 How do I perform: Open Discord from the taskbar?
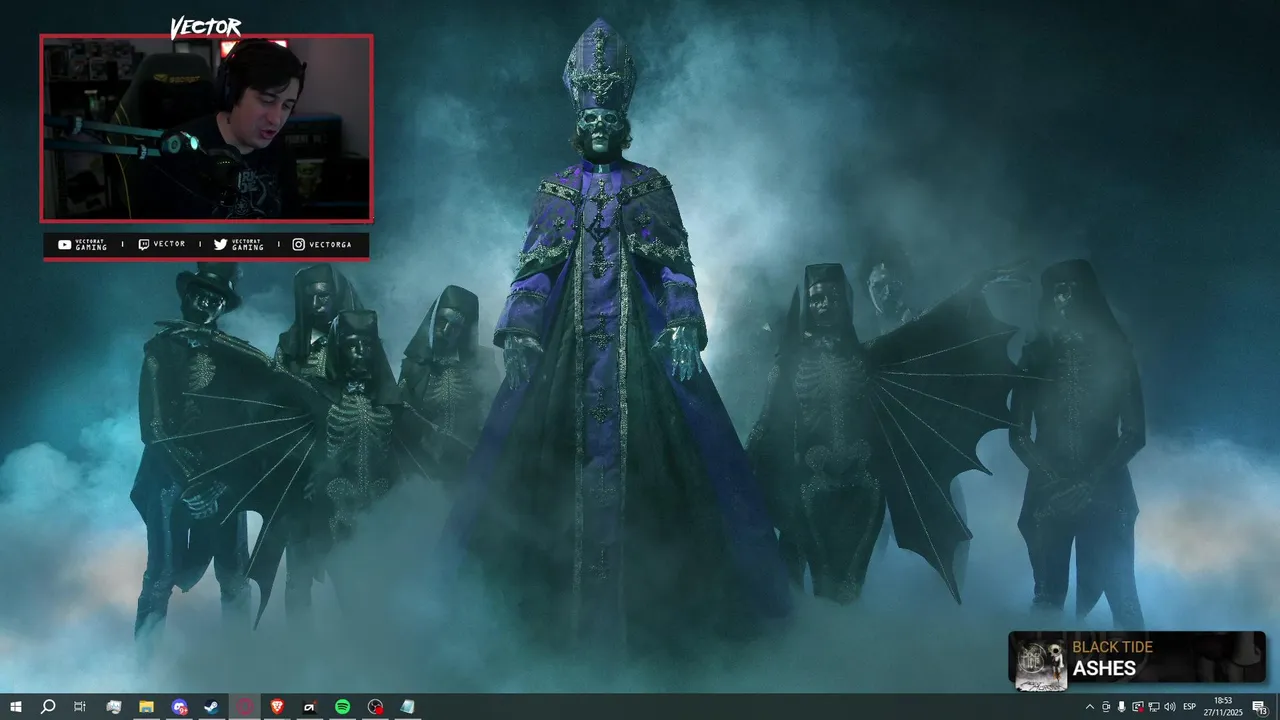179,707
